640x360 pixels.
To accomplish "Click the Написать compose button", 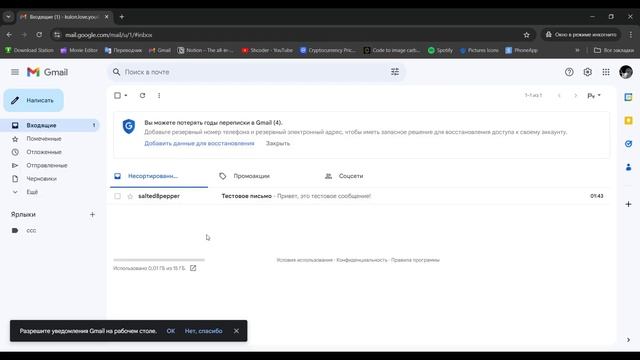I will pos(33,100).
